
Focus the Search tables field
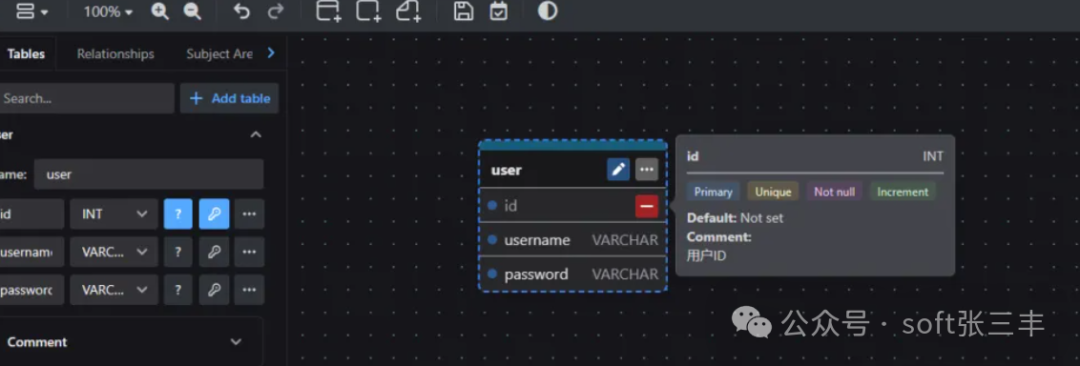pyautogui.click(x=86, y=99)
